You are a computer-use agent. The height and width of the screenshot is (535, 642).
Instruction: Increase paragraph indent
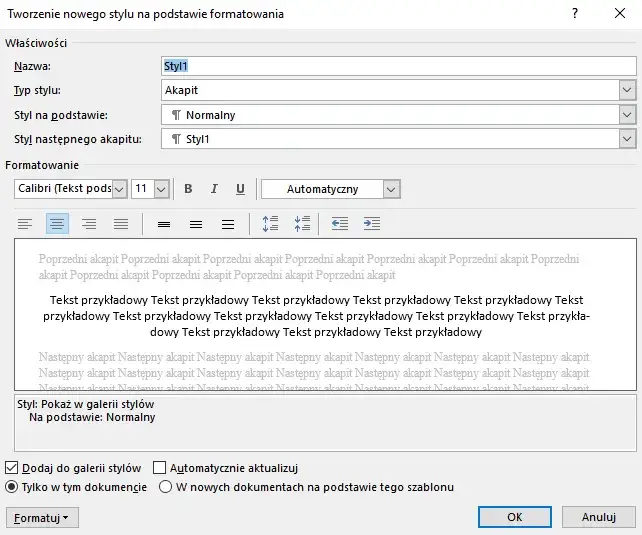tap(372, 224)
